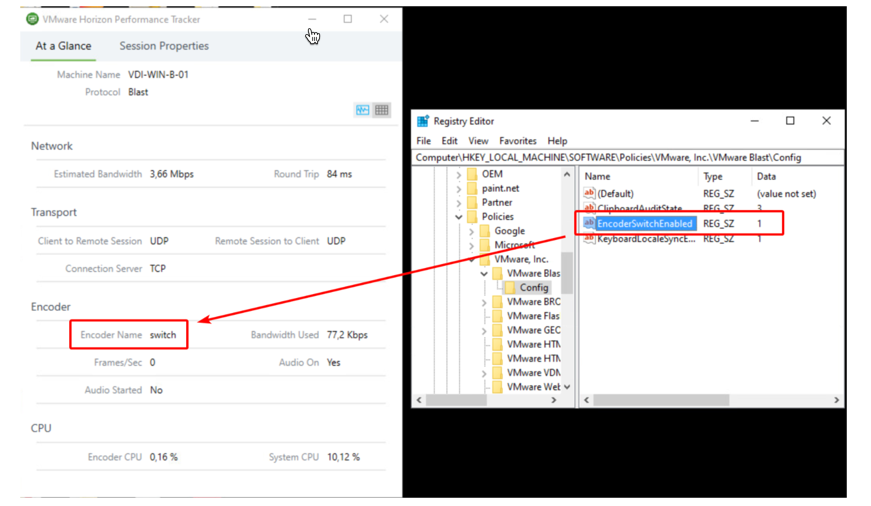
Task: Collapse the VMware Blast key
Action: point(484,274)
